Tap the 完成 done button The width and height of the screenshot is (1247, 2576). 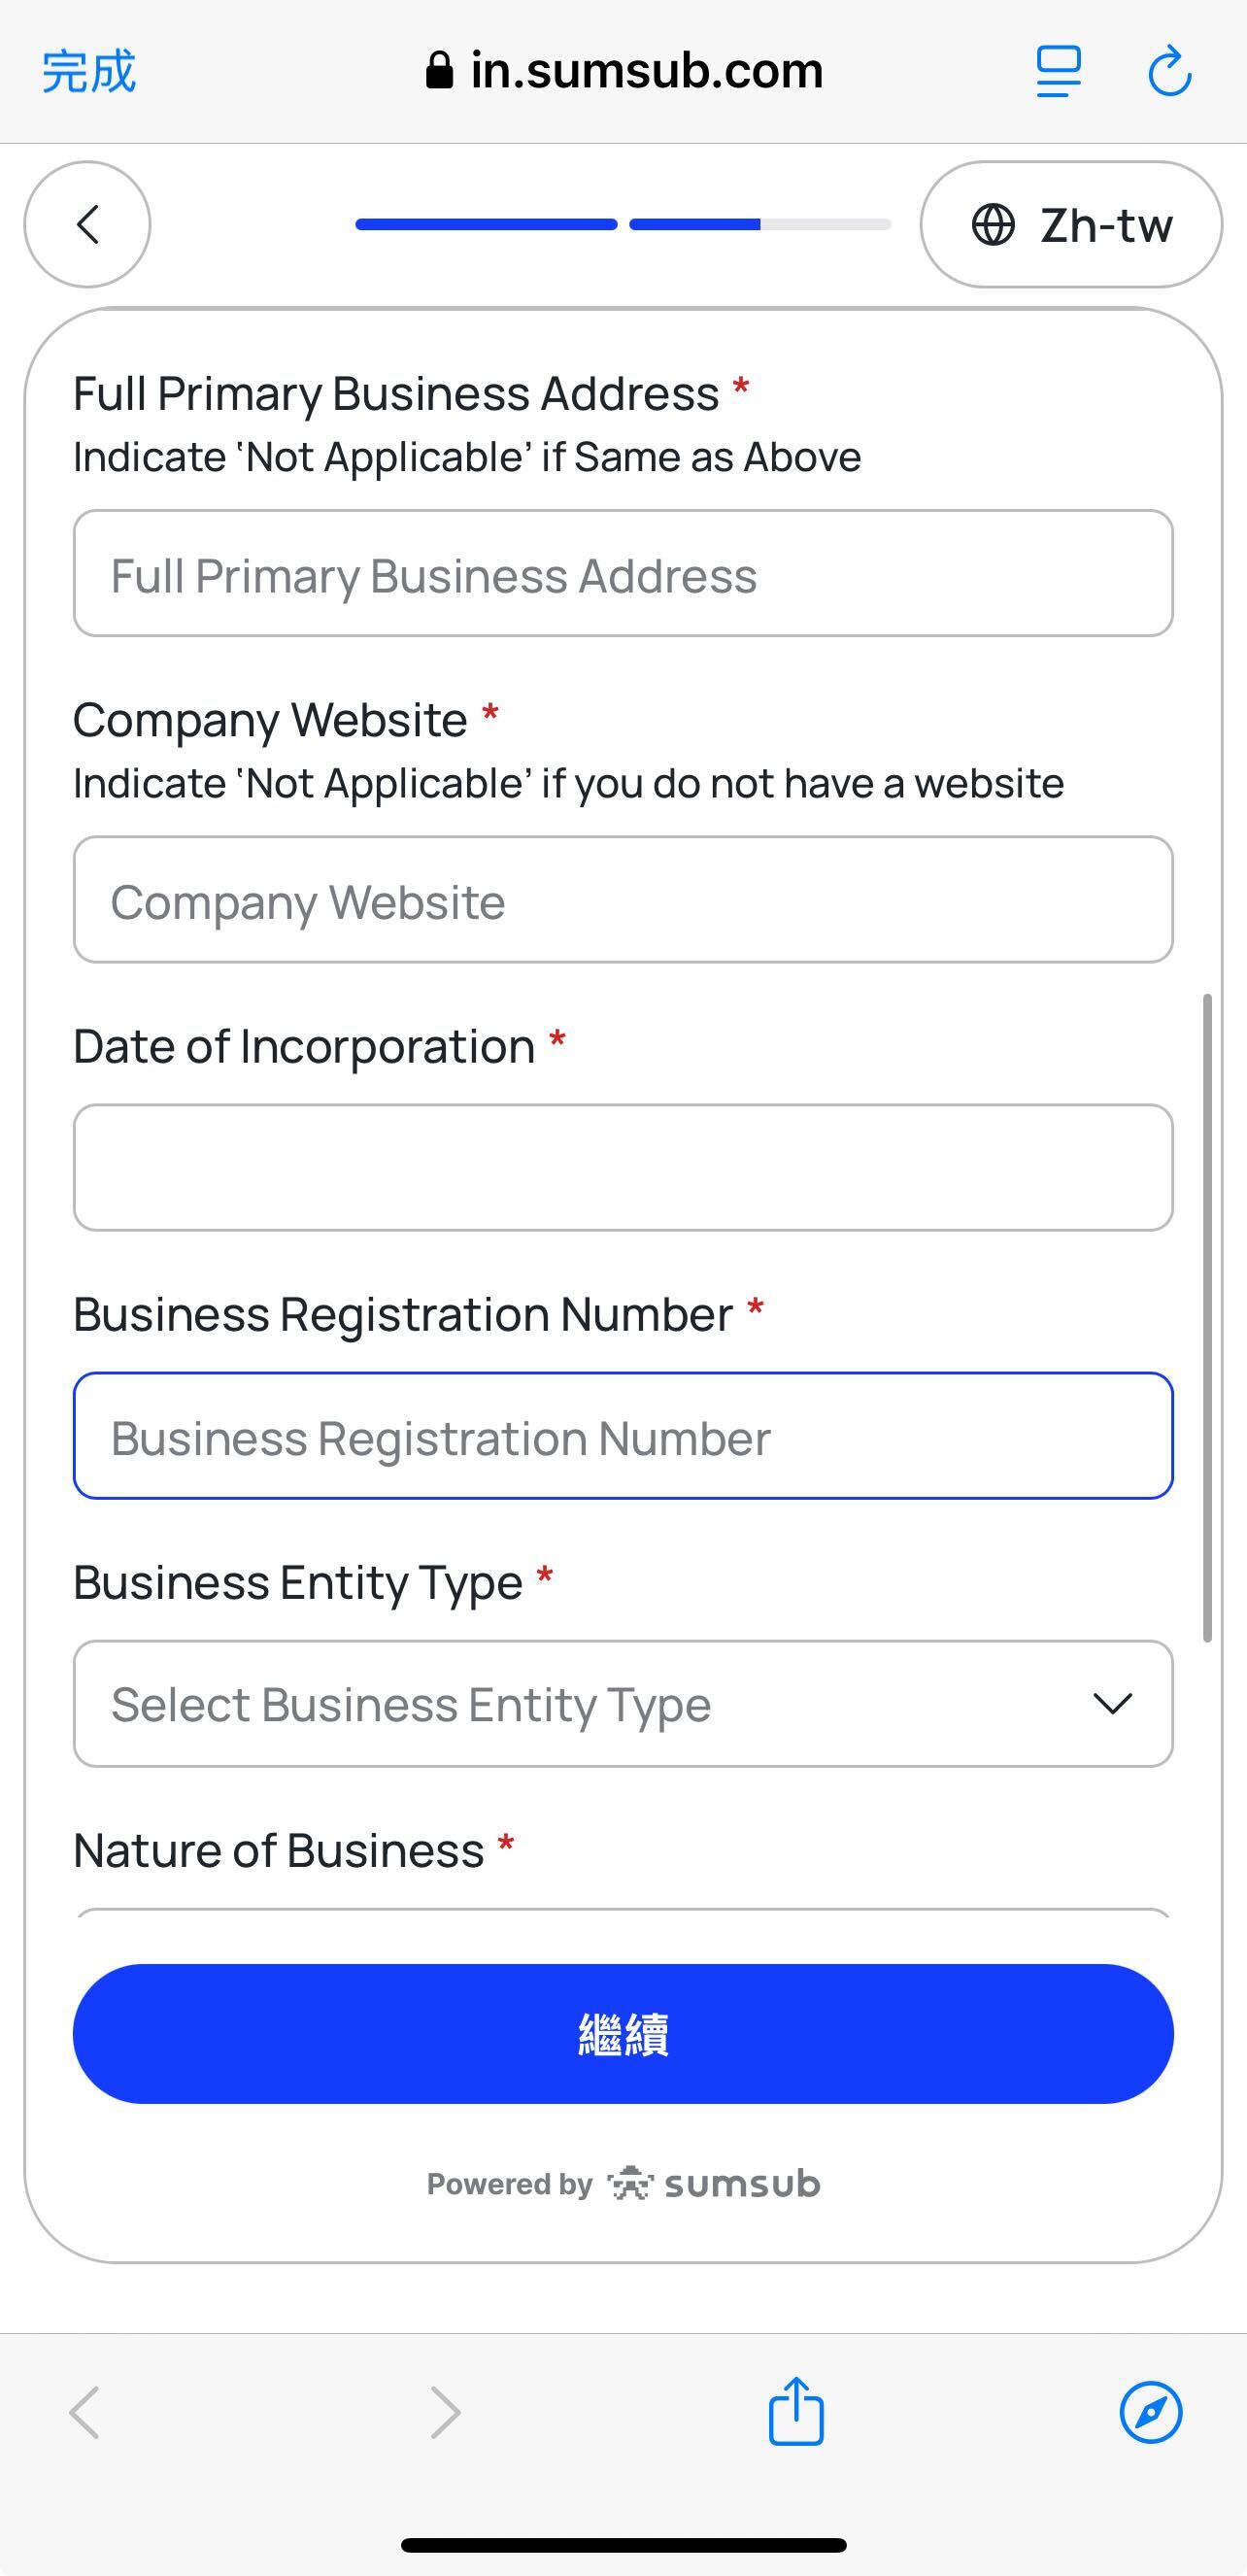(x=88, y=72)
